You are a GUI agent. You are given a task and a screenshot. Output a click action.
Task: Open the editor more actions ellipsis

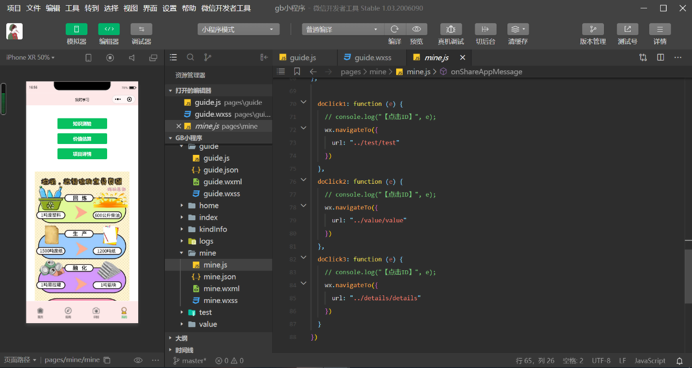point(678,58)
